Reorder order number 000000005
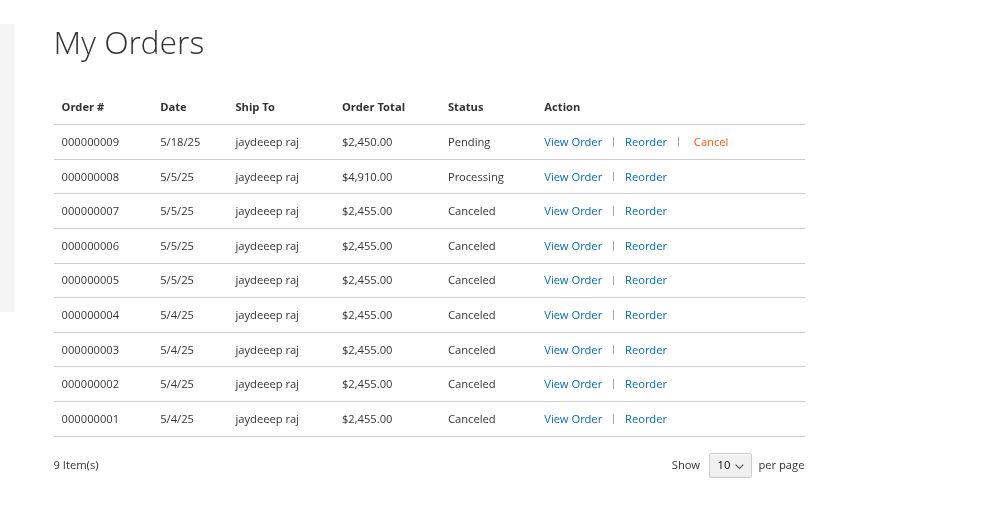The image size is (1004, 521). tap(645, 280)
